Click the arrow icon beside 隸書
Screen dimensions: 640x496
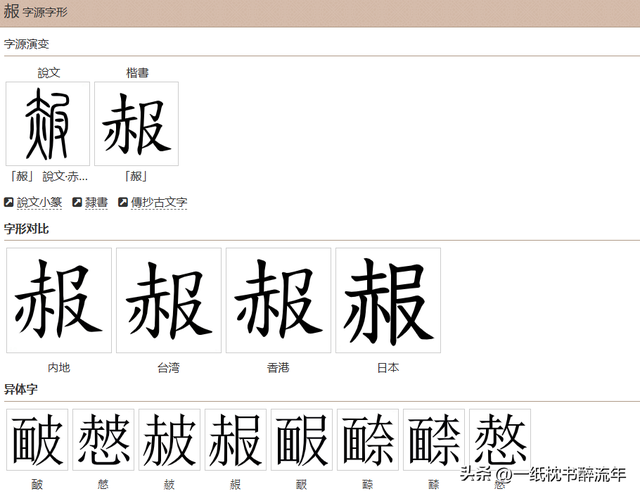(x=77, y=202)
